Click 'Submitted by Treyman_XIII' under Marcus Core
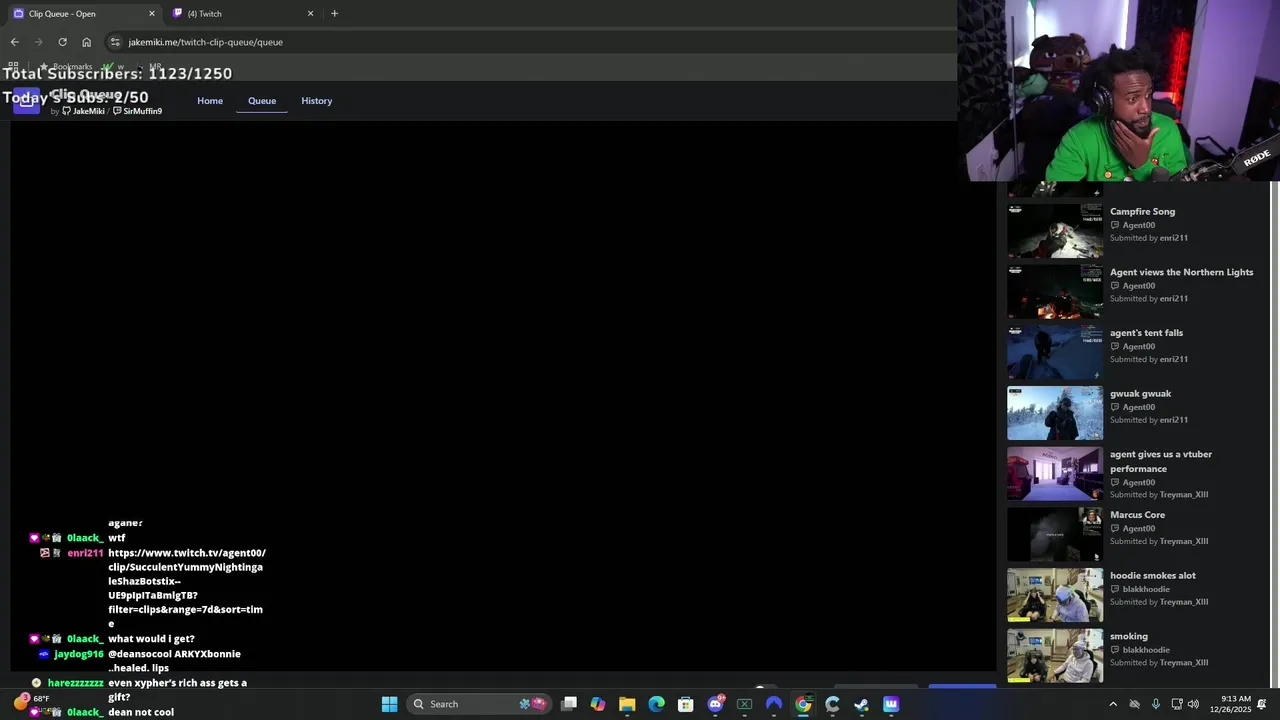The width and height of the screenshot is (1280, 720). pos(1159,541)
